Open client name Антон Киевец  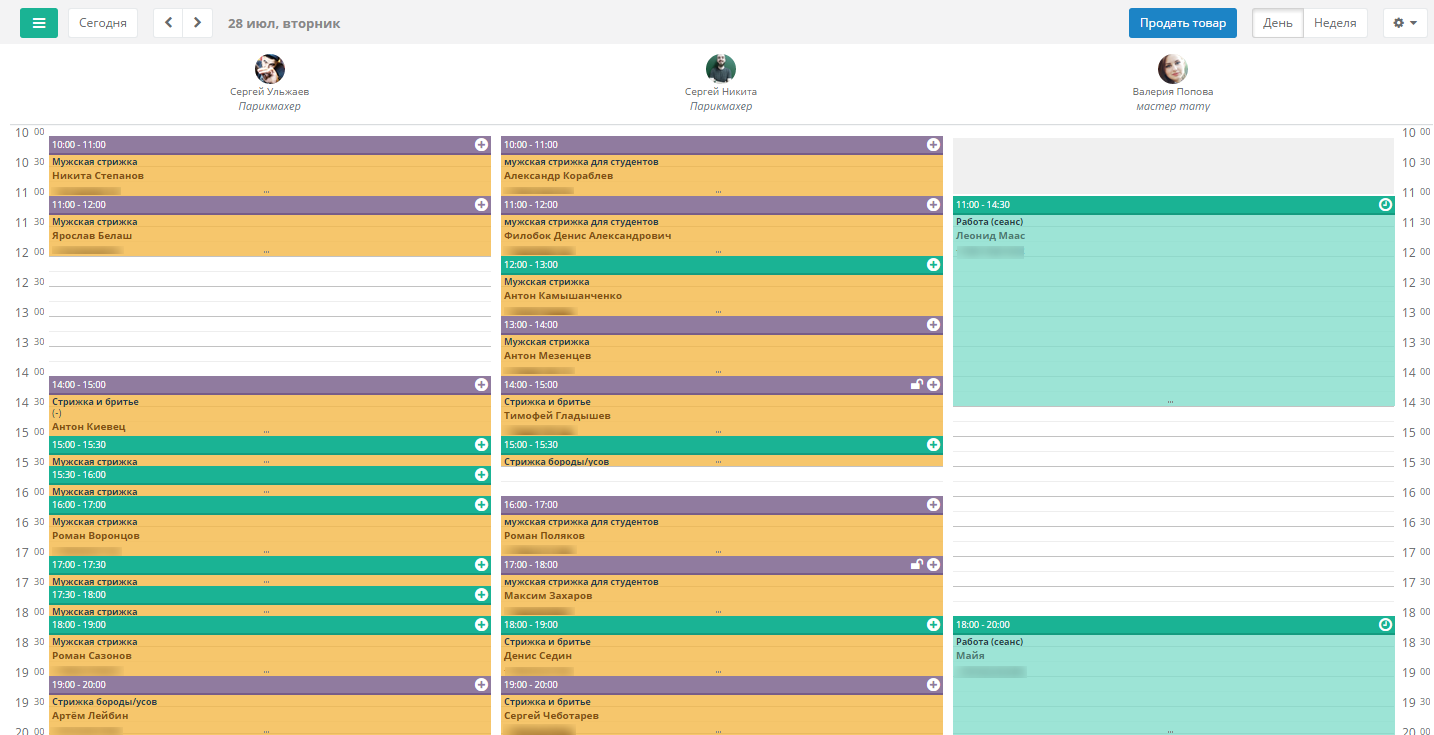coord(89,426)
